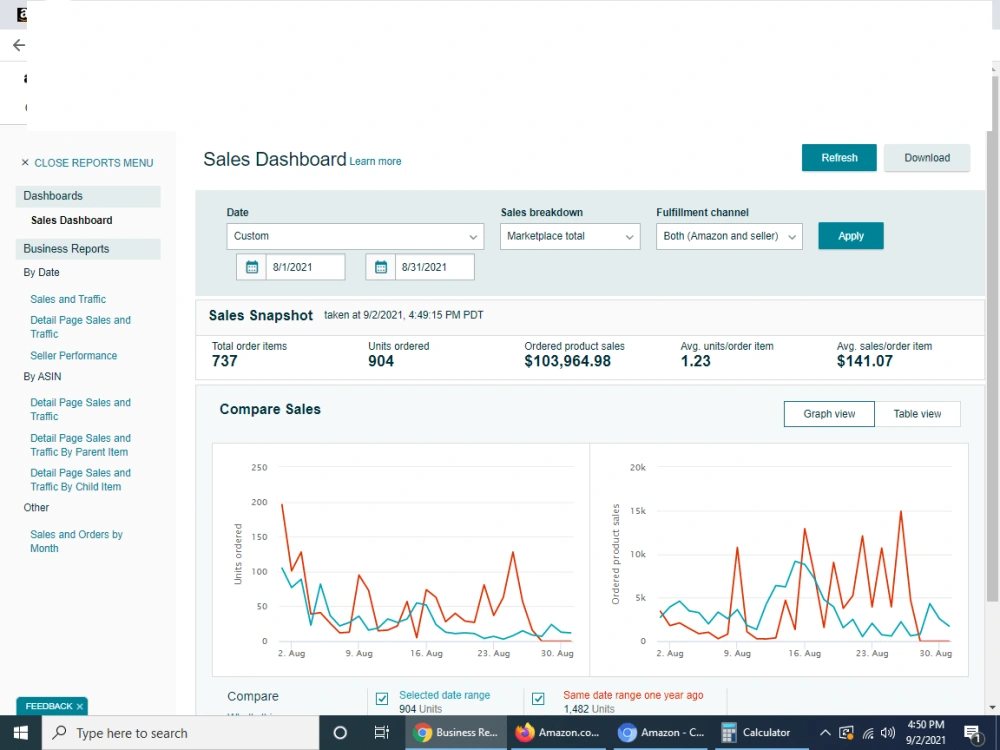Click the Learn more link
Image resolution: width=1000 pixels, height=750 pixels.
click(x=375, y=161)
